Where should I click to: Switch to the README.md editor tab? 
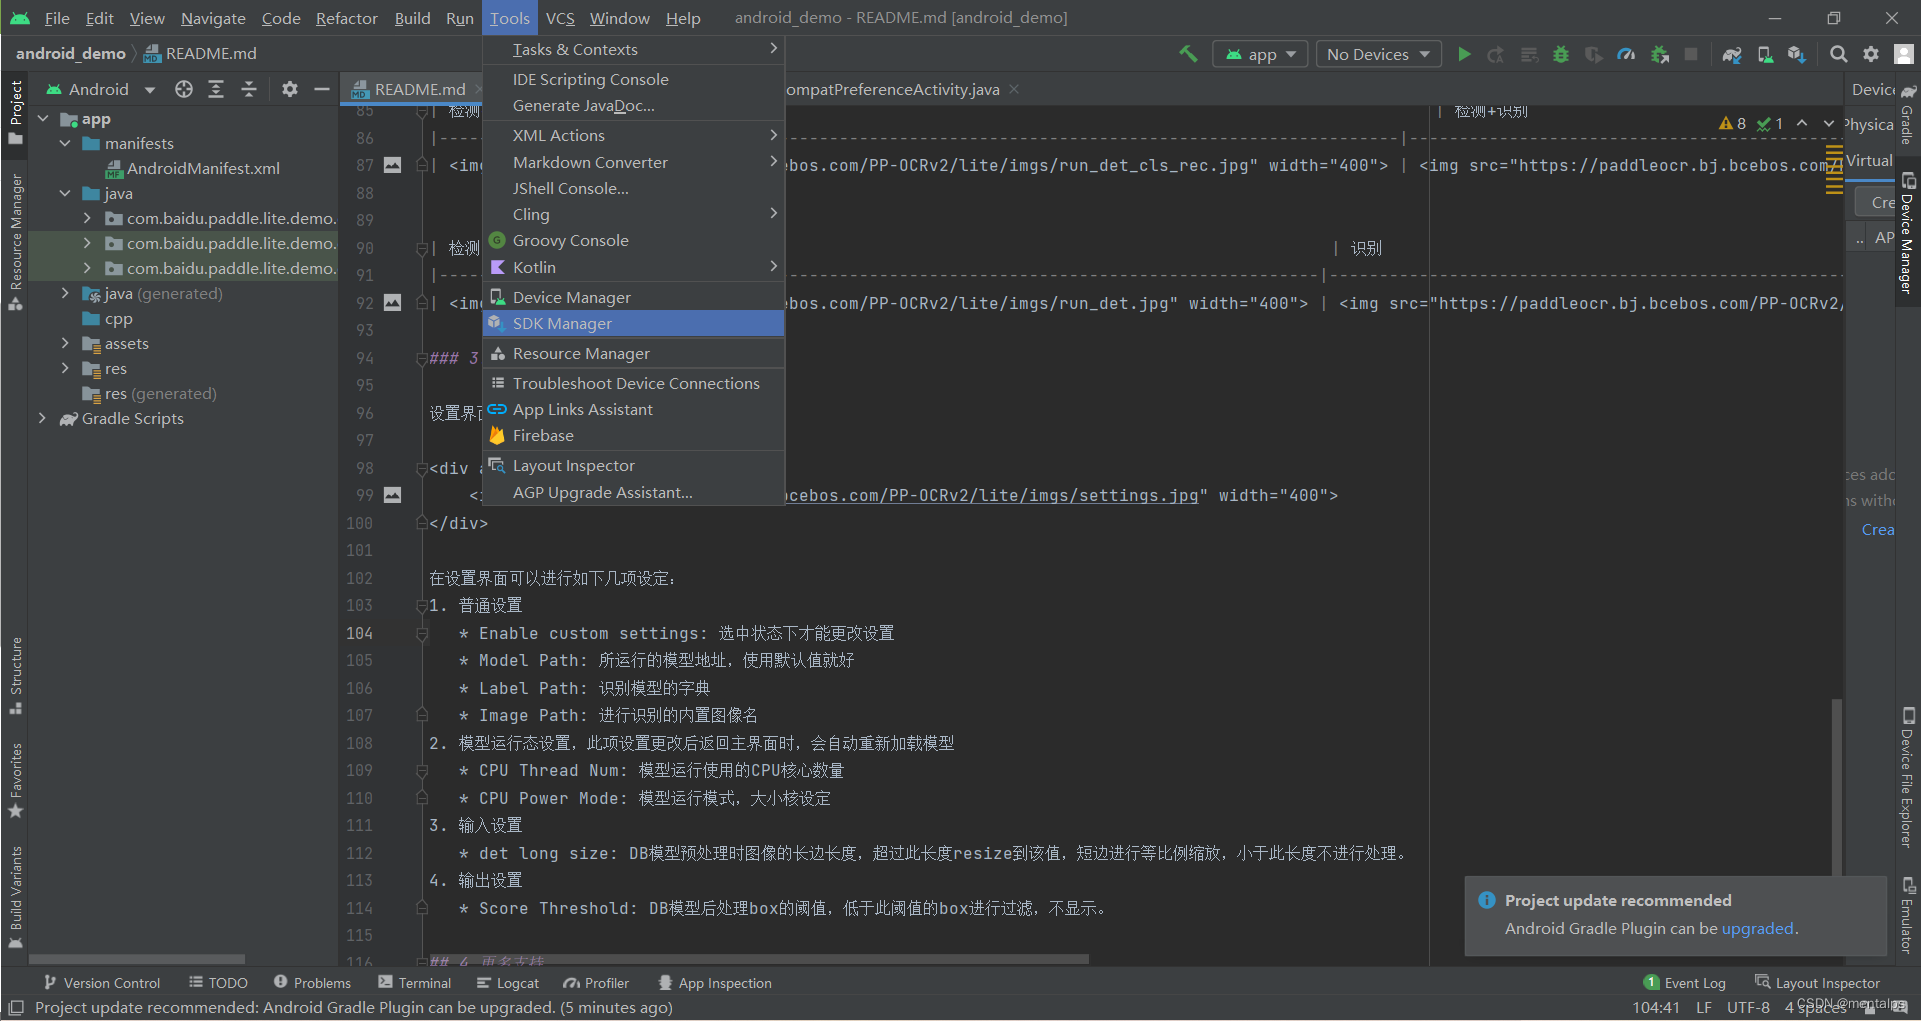(411, 89)
